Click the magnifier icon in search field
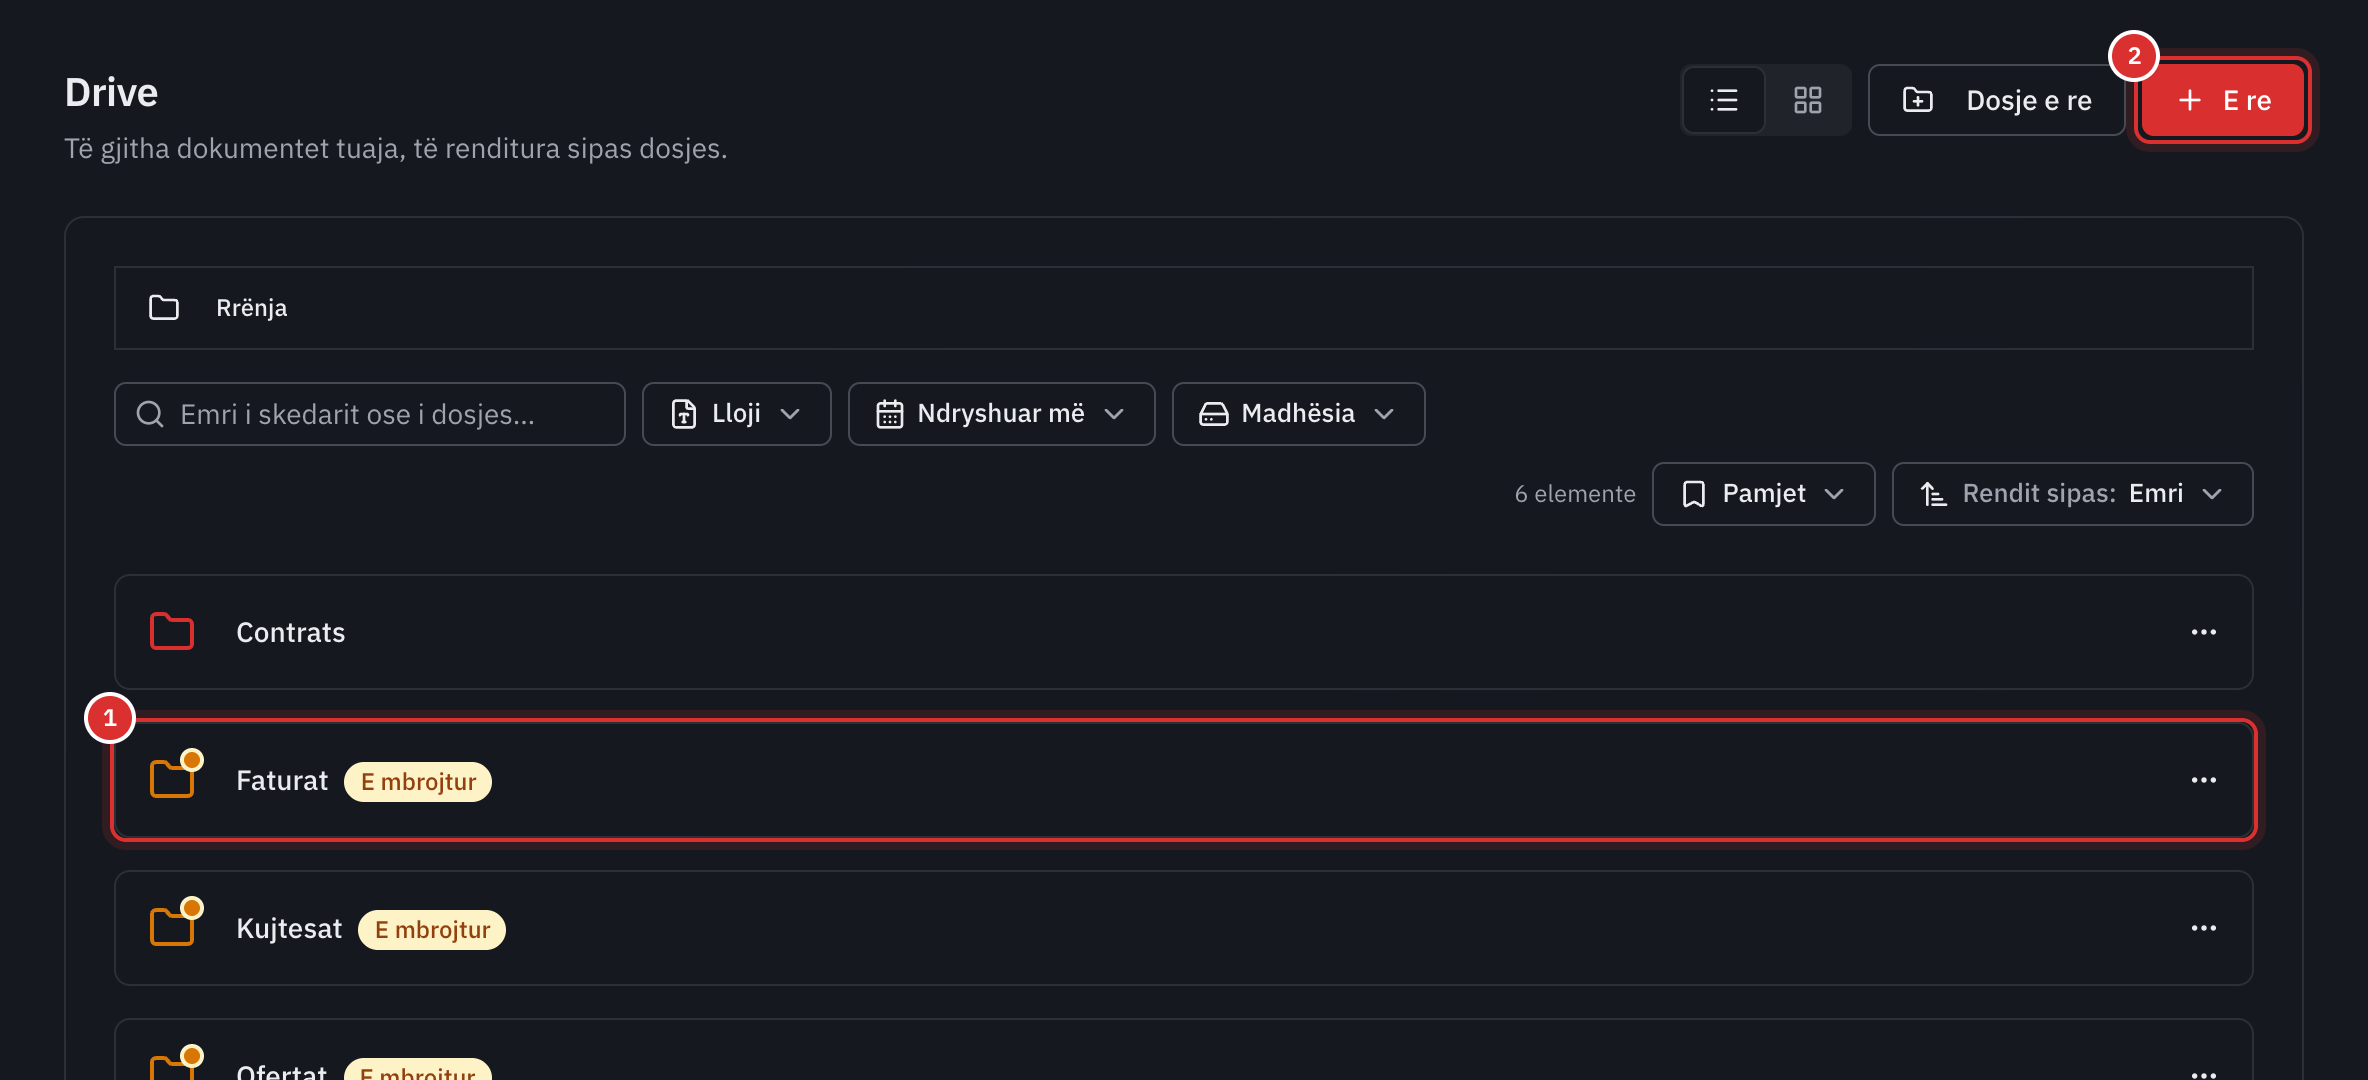Screen dimensions: 2368x1080 pyautogui.click(x=150, y=414)
